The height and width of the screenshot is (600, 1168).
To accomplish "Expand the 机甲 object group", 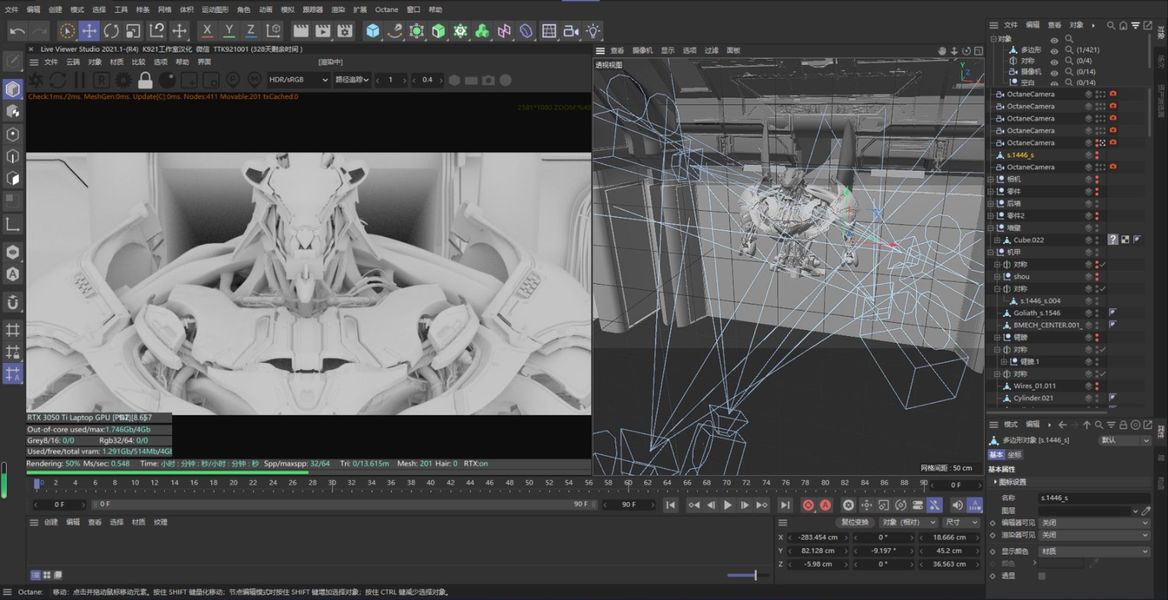I will (992, 253).
